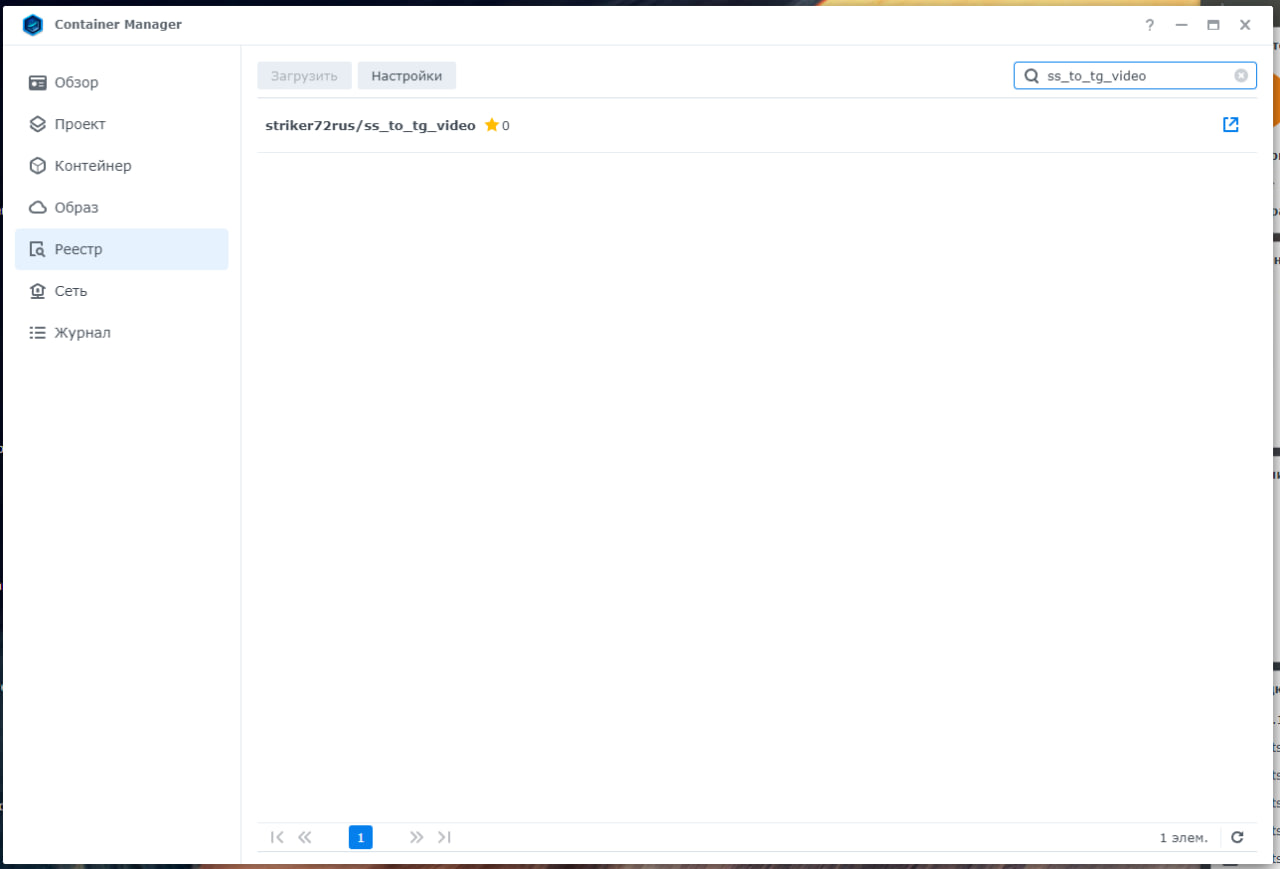Minimize the Container Manager window
The width and height of the screenshot is (1280, 869).
click(1182, 25)
